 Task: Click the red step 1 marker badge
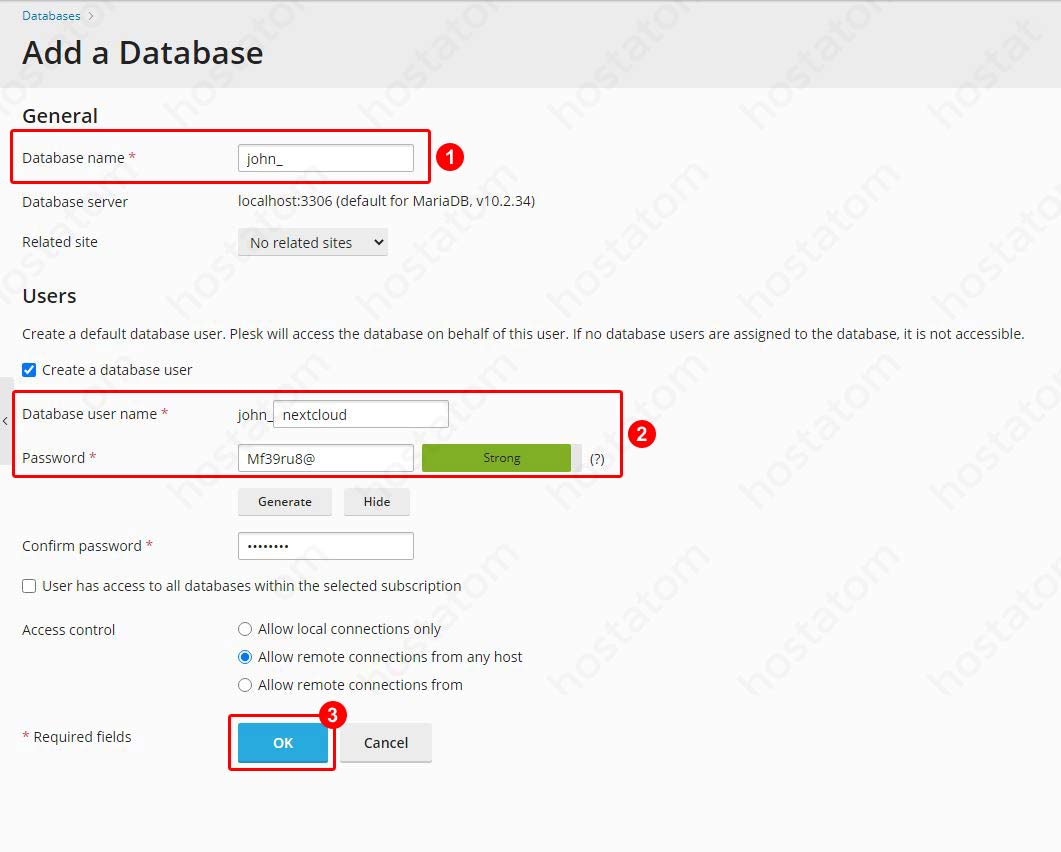pos(450,157)
